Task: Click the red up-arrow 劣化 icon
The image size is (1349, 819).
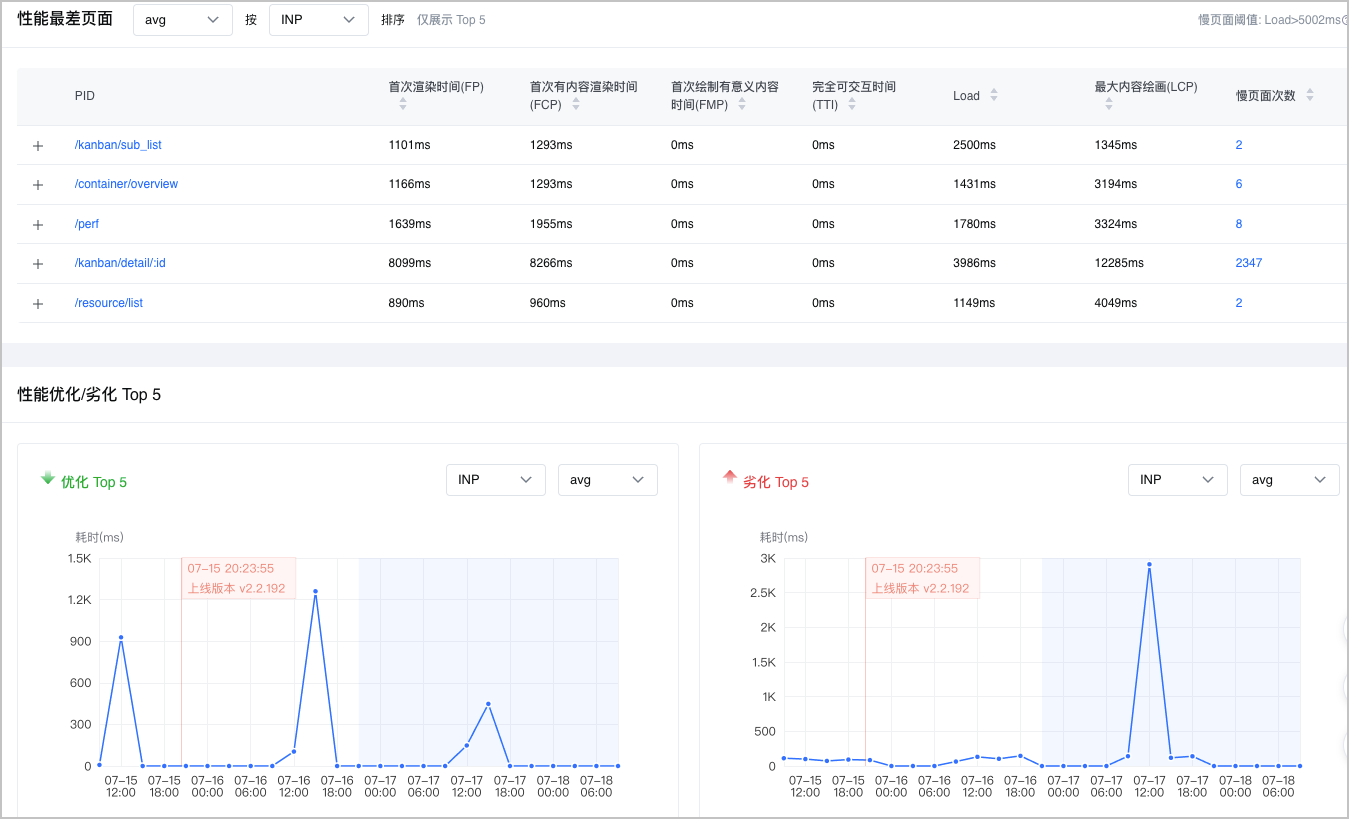Action: coord(730,478)
